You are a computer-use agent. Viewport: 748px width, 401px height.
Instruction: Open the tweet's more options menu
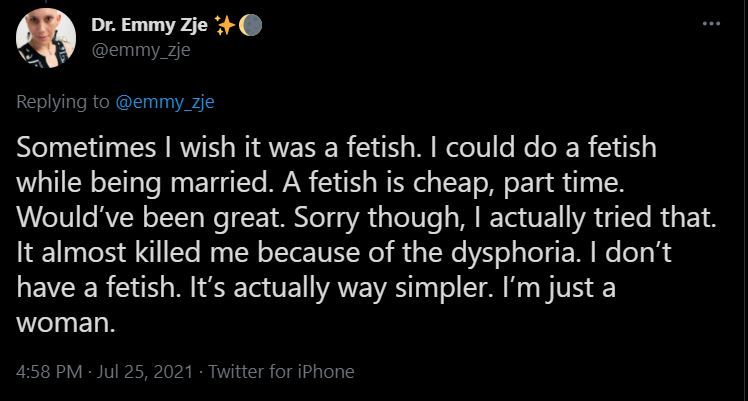pyautogui.click(x=711, y=23)
